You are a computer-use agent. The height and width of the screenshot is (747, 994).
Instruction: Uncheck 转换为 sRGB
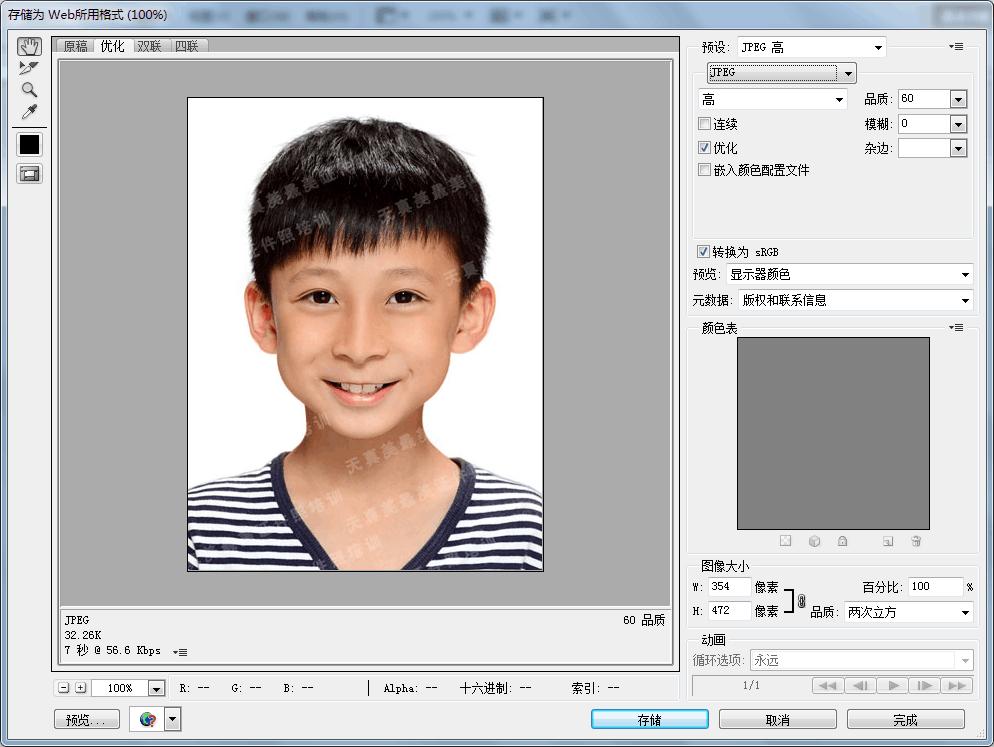tap(703, 251)
